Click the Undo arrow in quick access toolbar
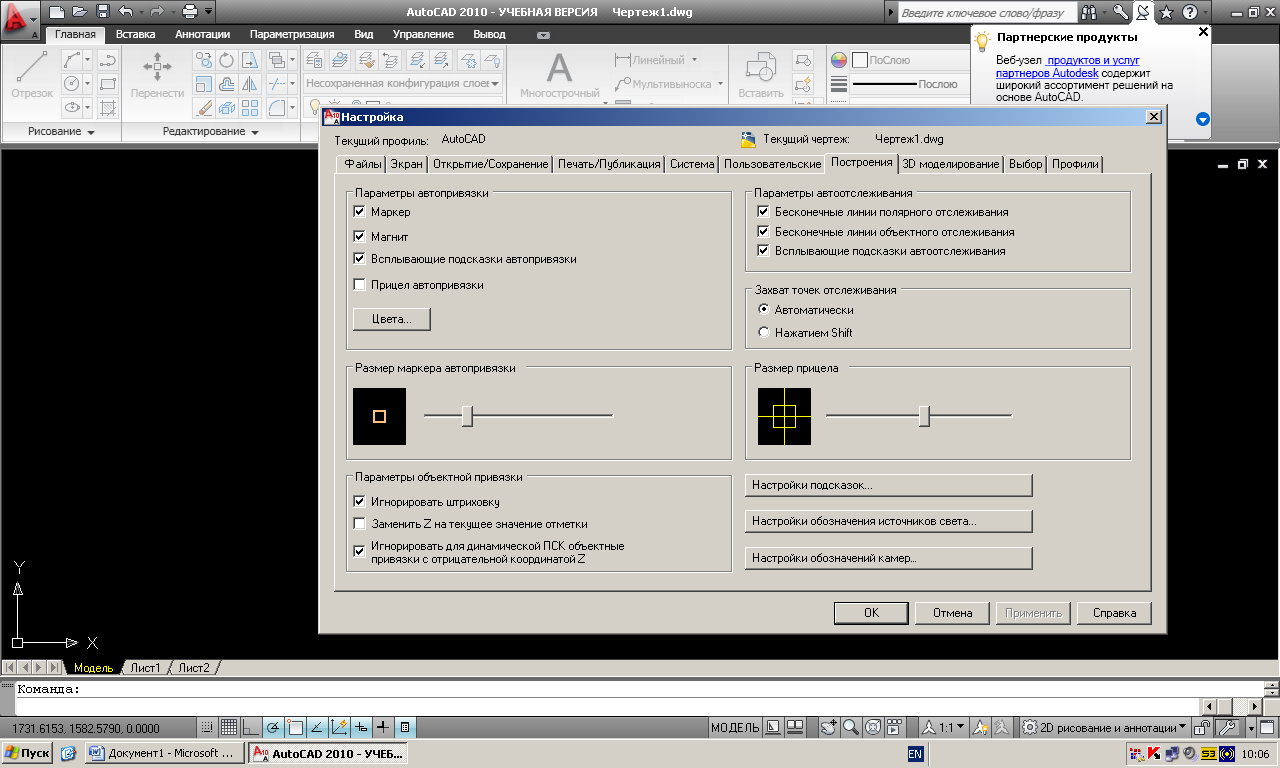The height and width of the screenshot is (768, 1280). coord(124,12)
